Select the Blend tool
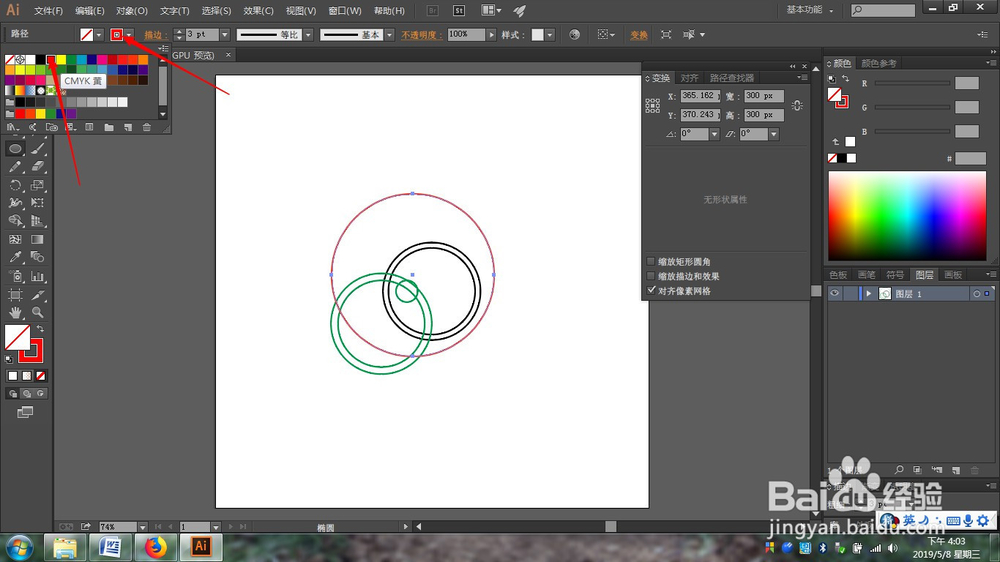This screenshot has height=562, width=1000. click(x=38, y=258)
